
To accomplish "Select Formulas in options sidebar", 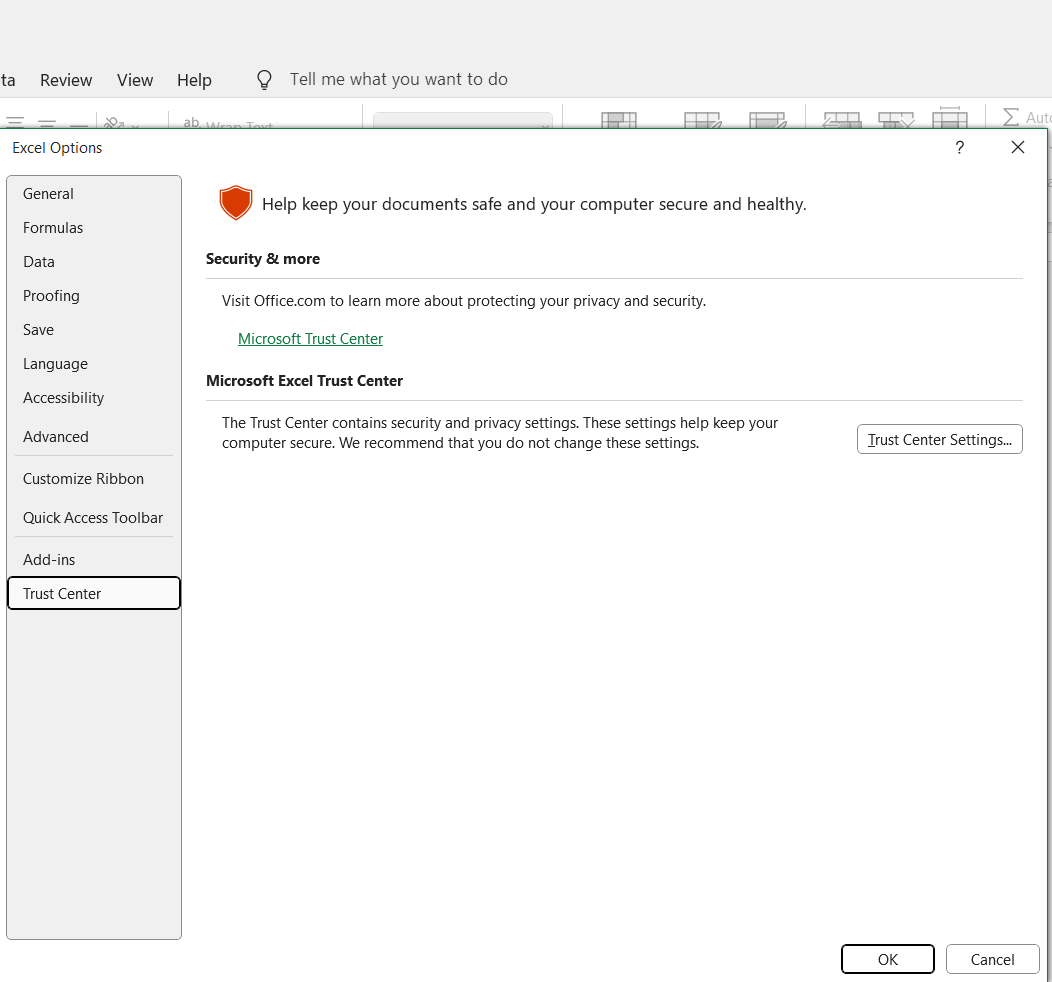I will pos(94,228).
